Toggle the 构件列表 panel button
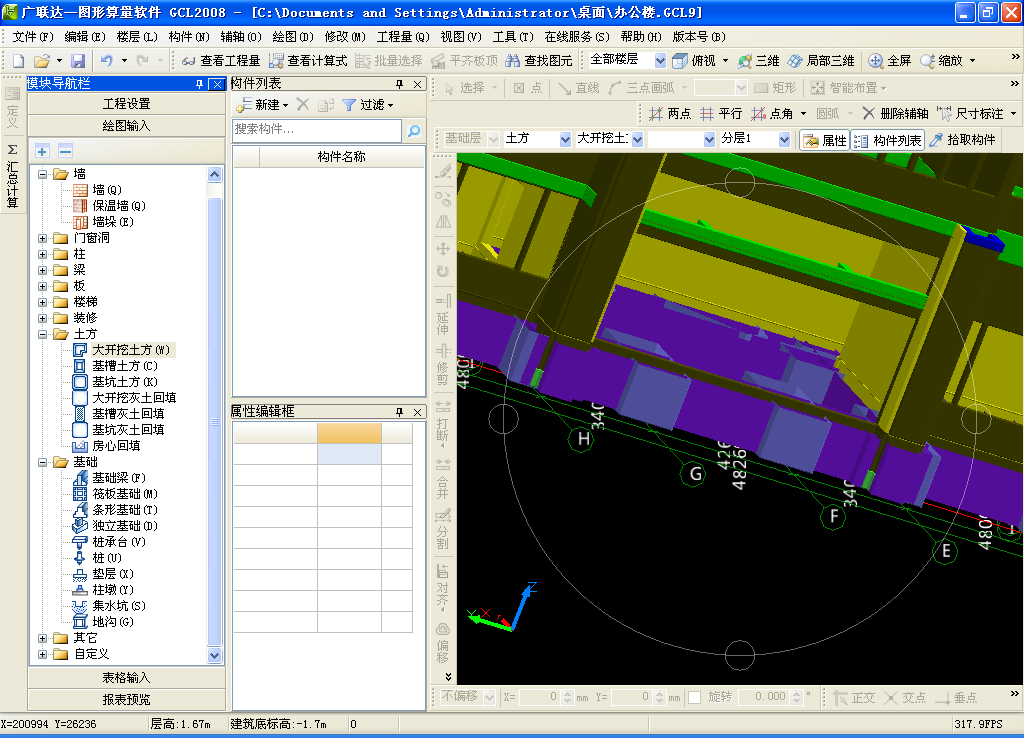Viewport: 1024px width, 738px height. [x=888, y=140]
